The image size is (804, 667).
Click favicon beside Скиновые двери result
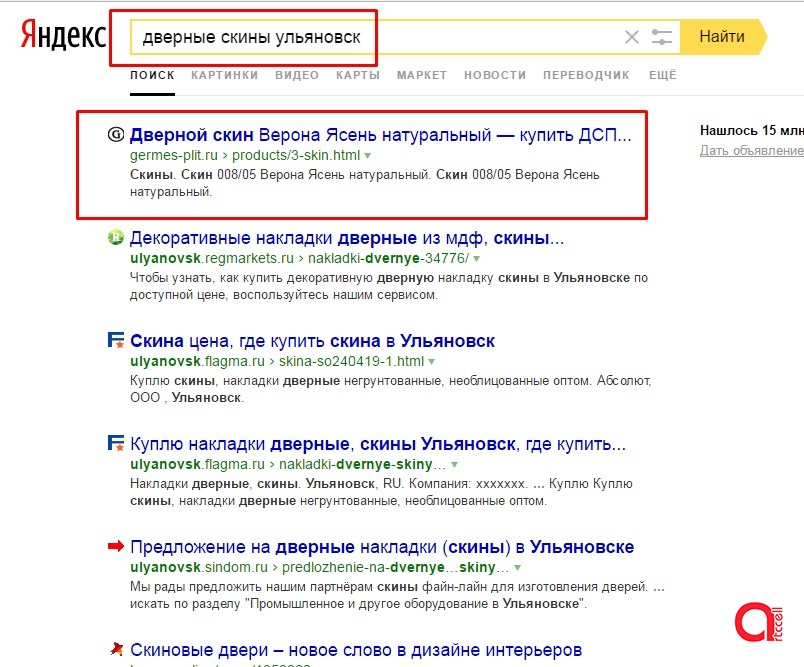116,650
